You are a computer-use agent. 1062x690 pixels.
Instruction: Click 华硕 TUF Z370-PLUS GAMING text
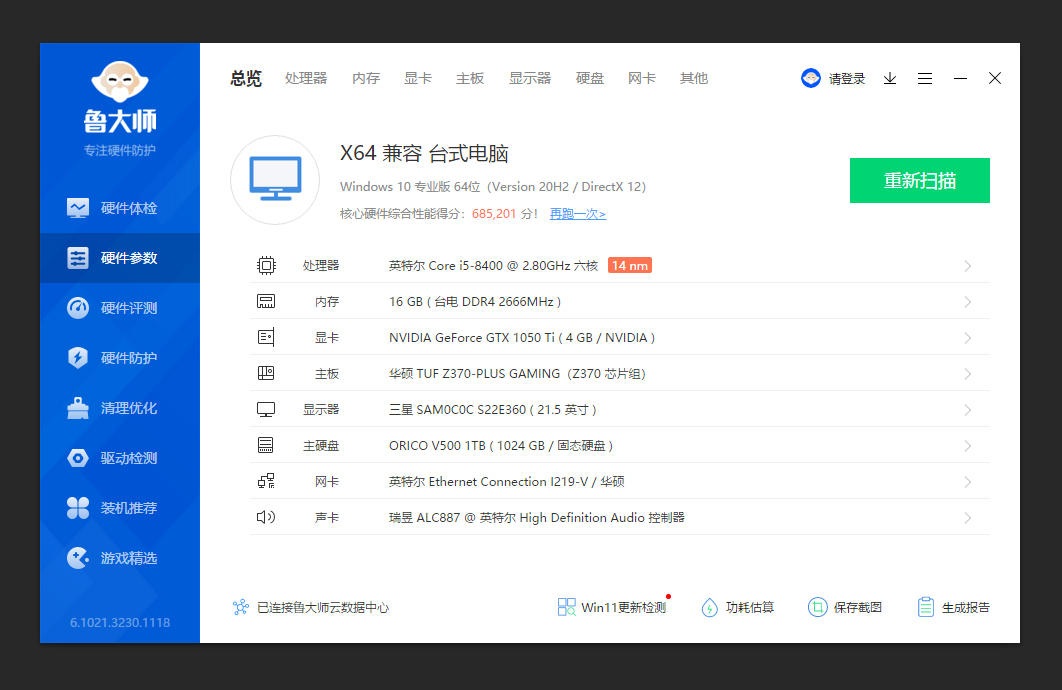[517, 373]
